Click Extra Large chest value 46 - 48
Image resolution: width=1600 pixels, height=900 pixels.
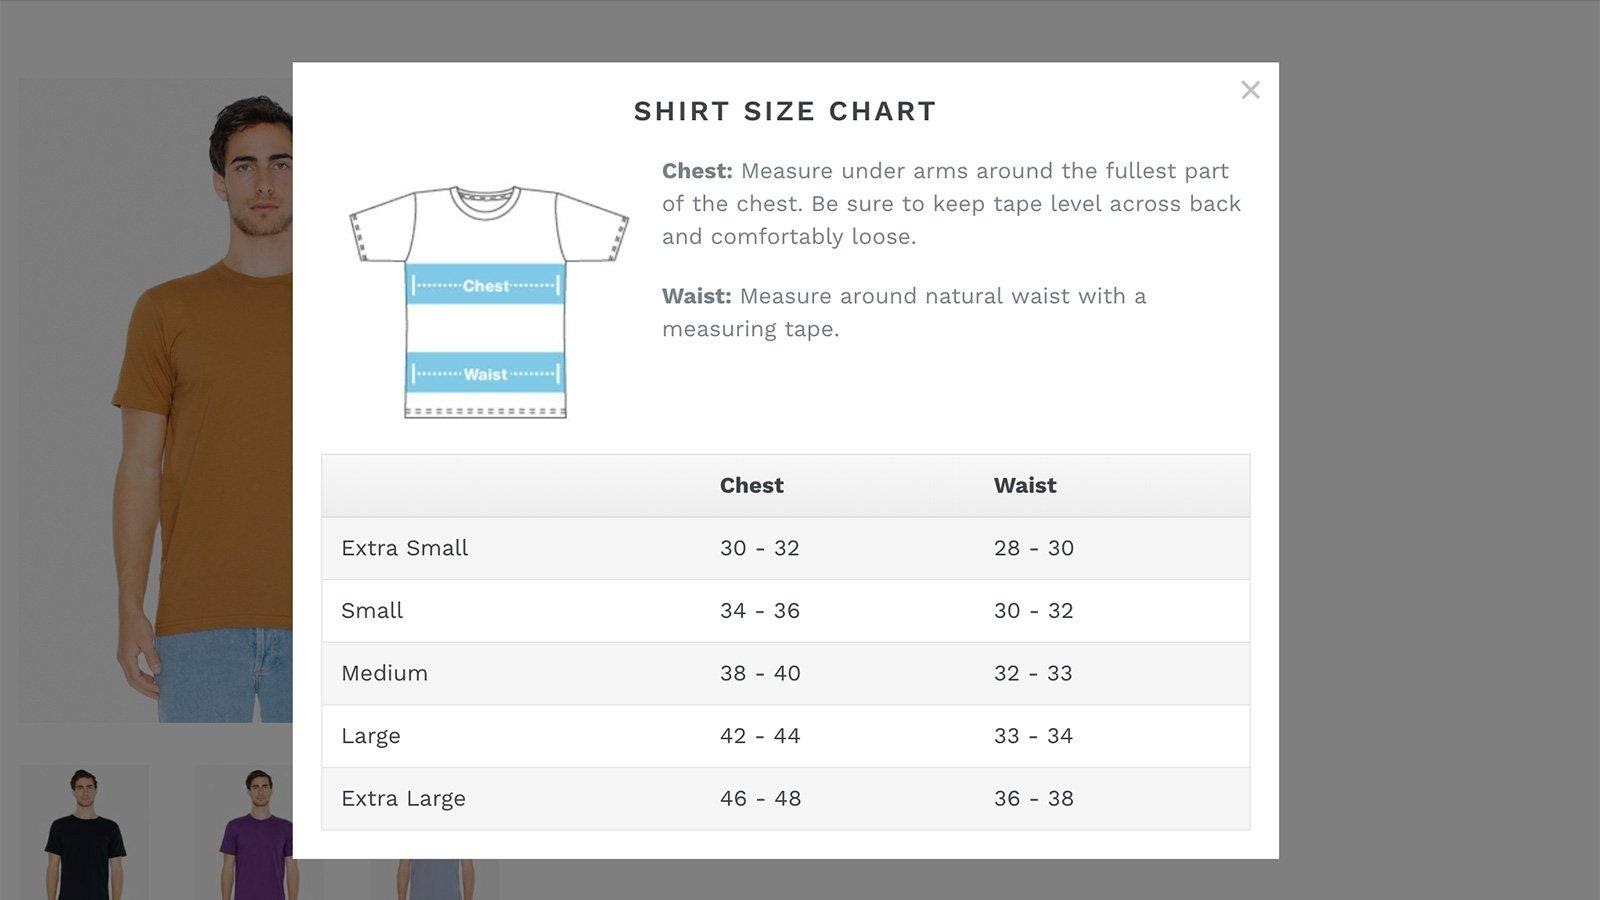[x=760, y=799]
